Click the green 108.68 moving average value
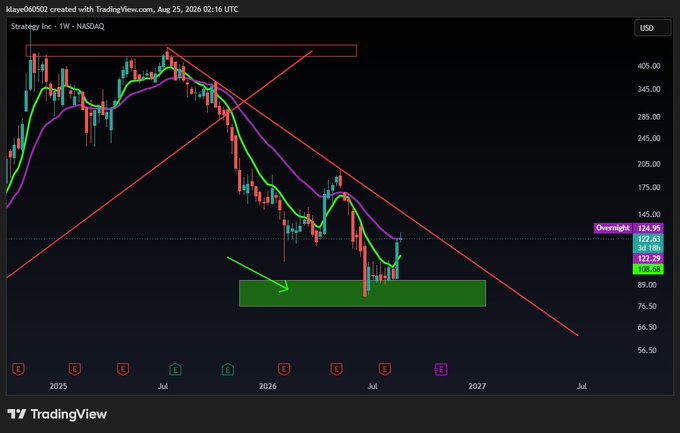 648,269
